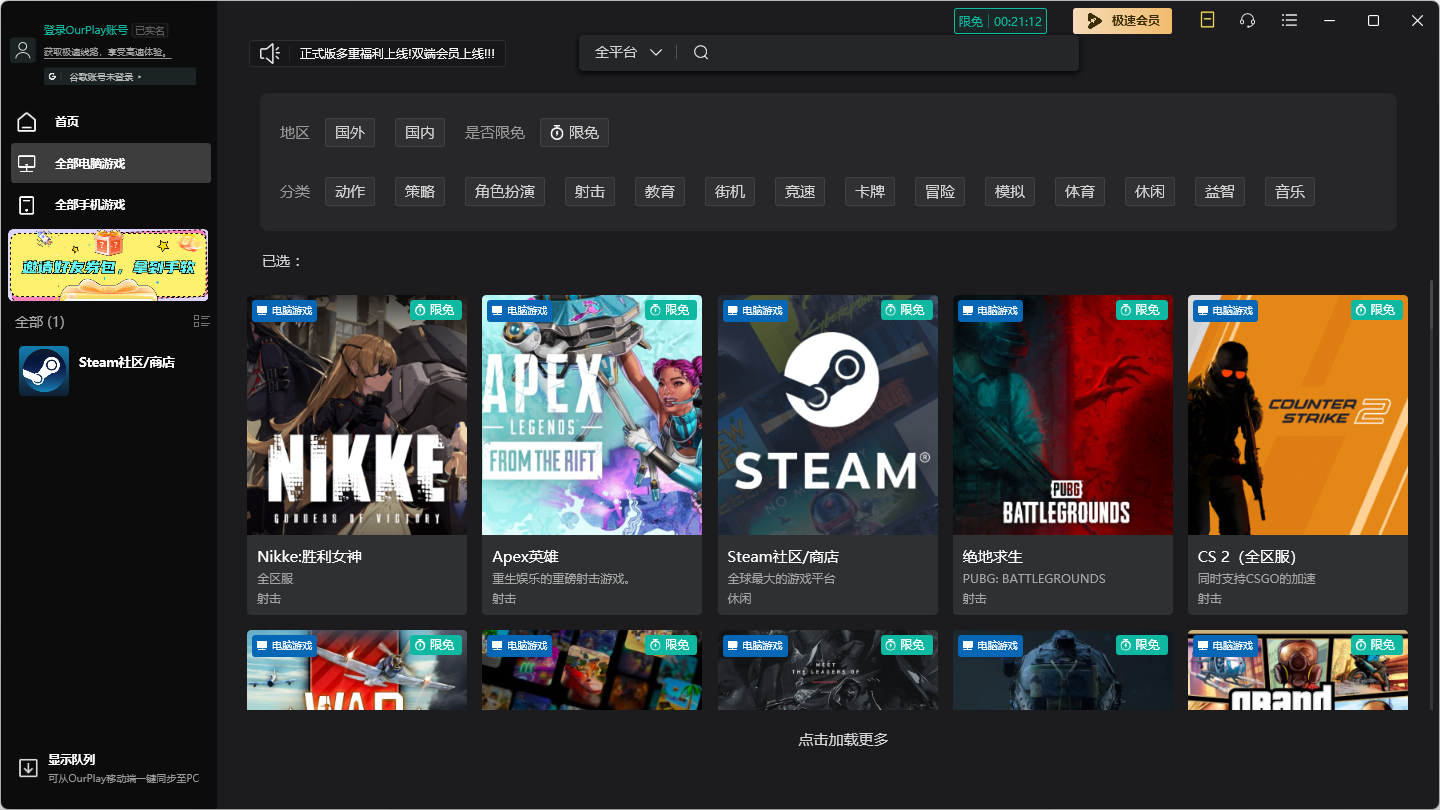The height and width of the screenshot is (810, 1440).
Task: Click the search magnifier icon
Action: 701,52
